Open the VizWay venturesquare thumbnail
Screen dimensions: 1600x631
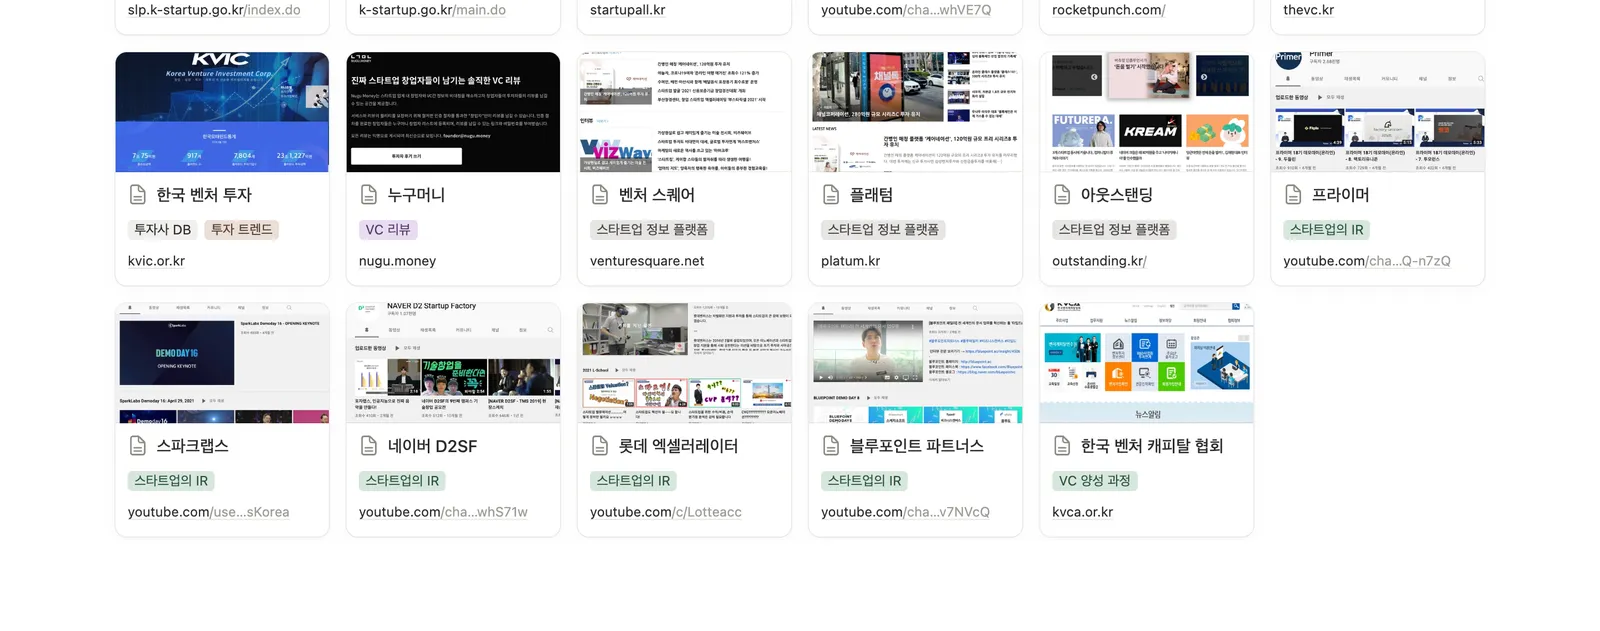click(684, 112)
